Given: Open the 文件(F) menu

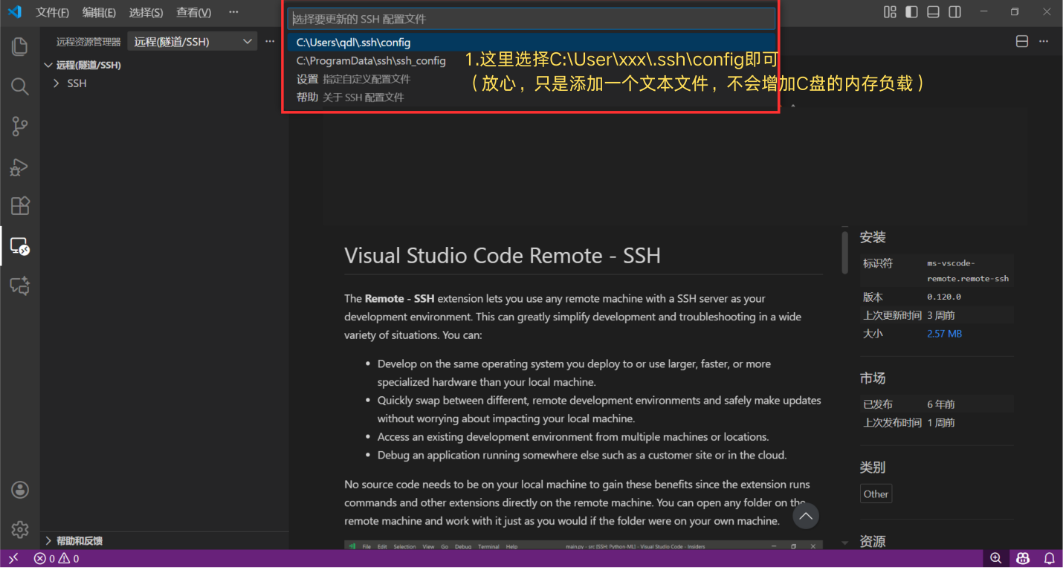Looking at the screenshot, I should [52, 12].
